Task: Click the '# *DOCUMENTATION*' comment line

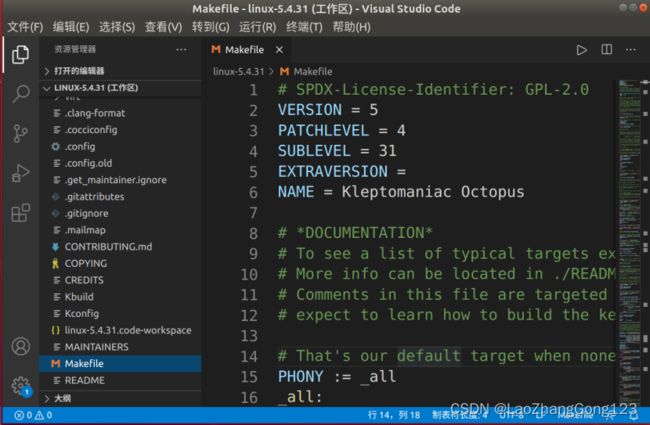Action: pyautogui.click(x=355, y=233)
